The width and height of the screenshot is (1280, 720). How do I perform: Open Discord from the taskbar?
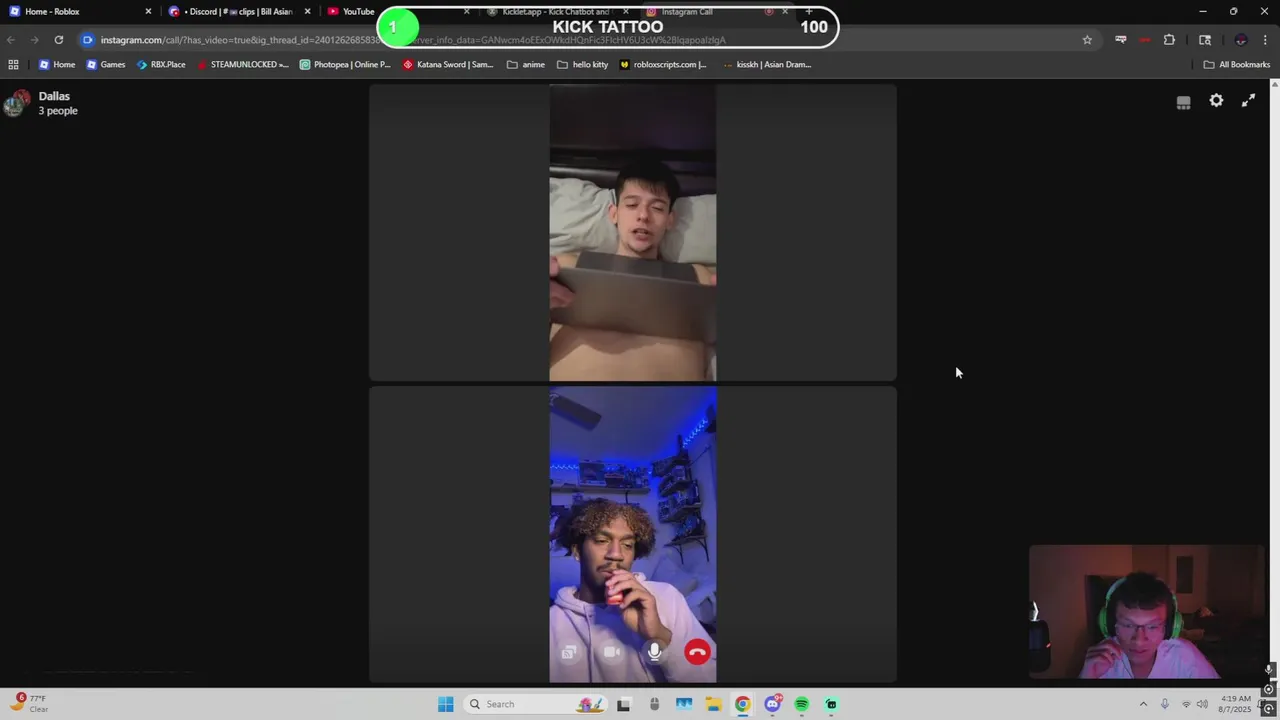point(772,704)
